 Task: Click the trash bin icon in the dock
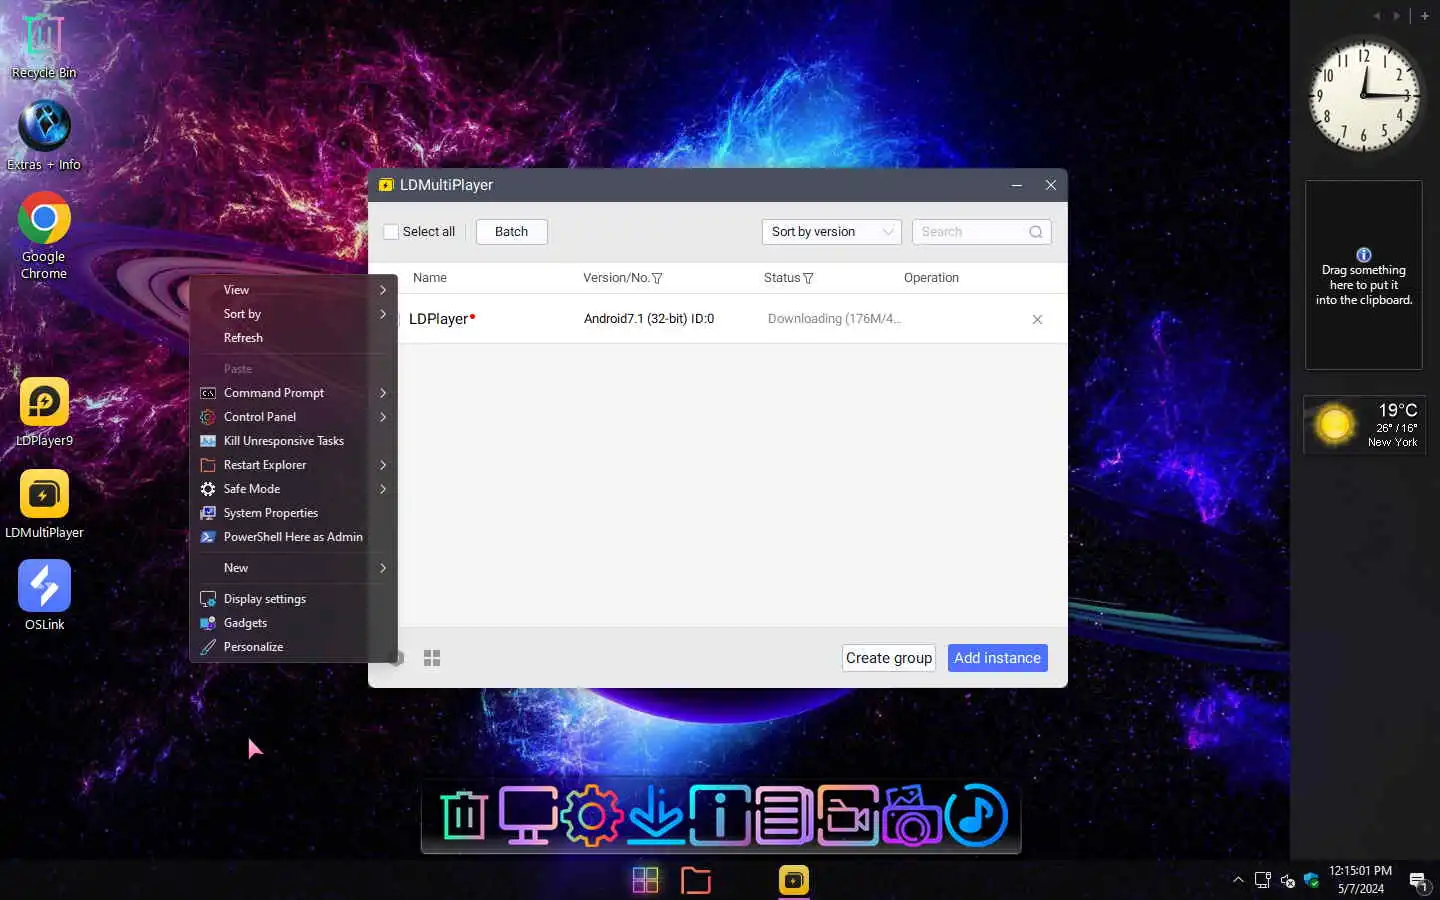click(x=464, y=816)
